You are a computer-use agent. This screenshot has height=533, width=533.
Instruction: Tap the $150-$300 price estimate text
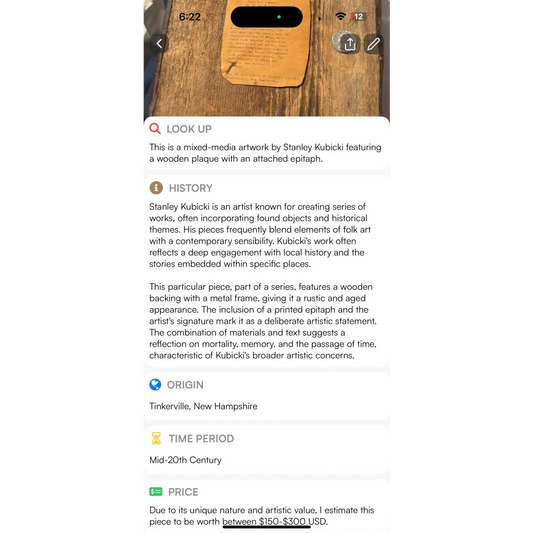(282, 521)
